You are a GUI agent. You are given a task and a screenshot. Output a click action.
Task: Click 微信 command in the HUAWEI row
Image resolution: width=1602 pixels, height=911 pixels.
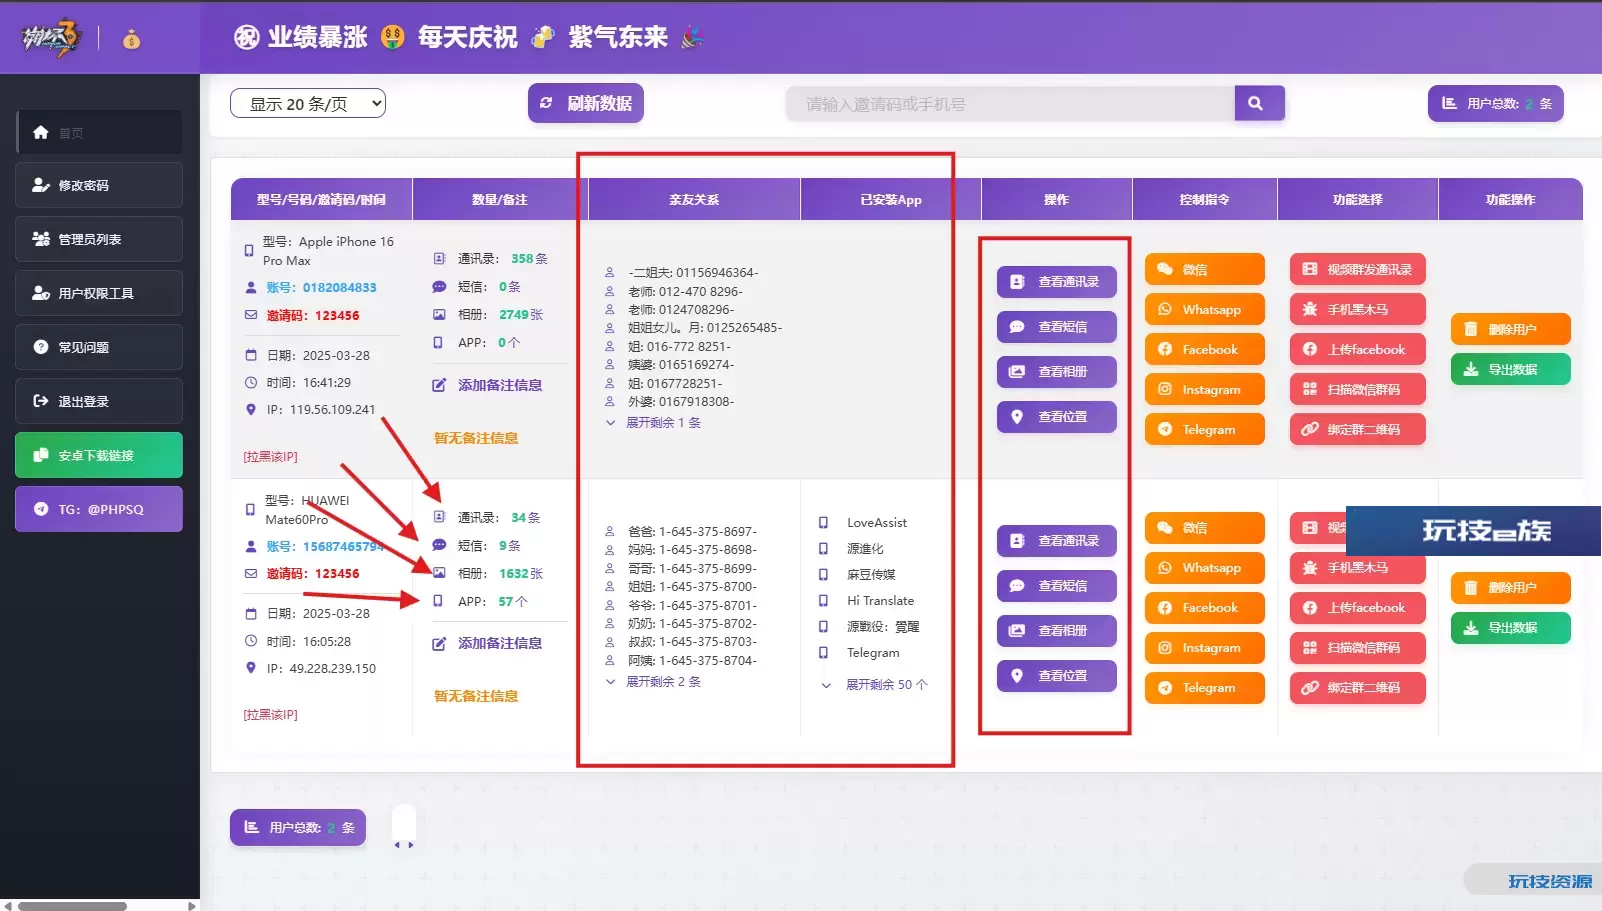click(1204, 528)
